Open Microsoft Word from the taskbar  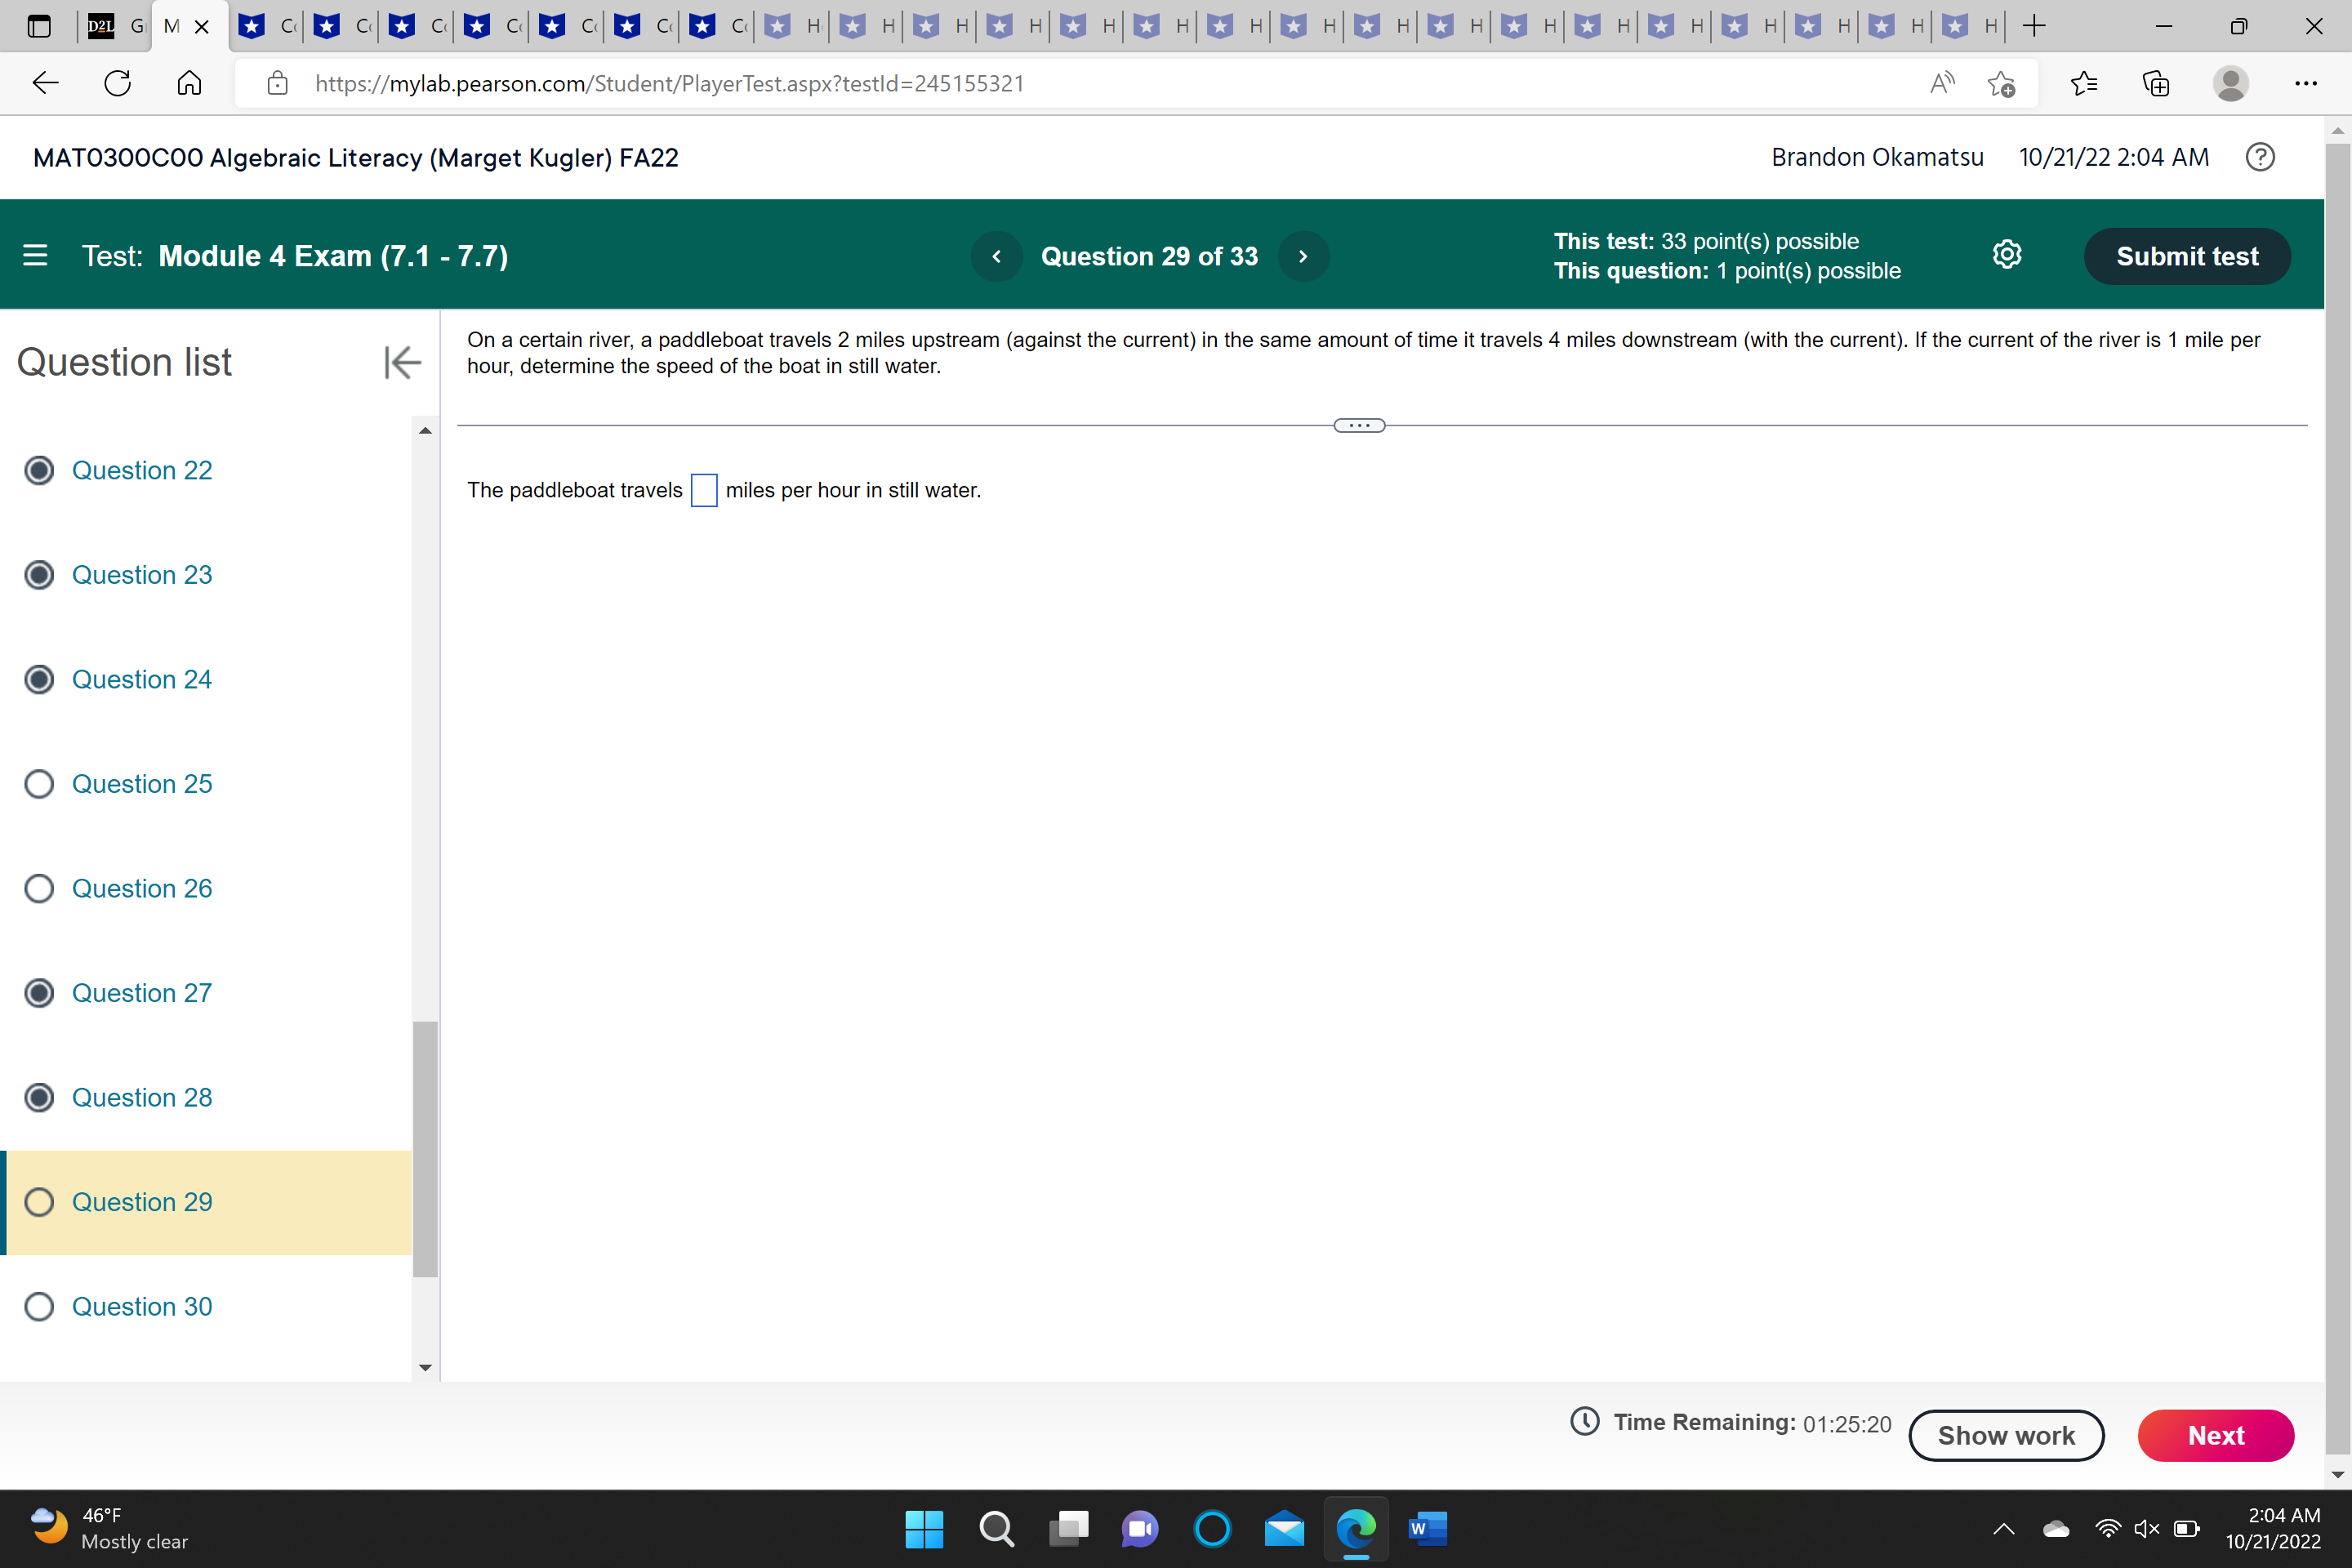coord(1427,1529)
